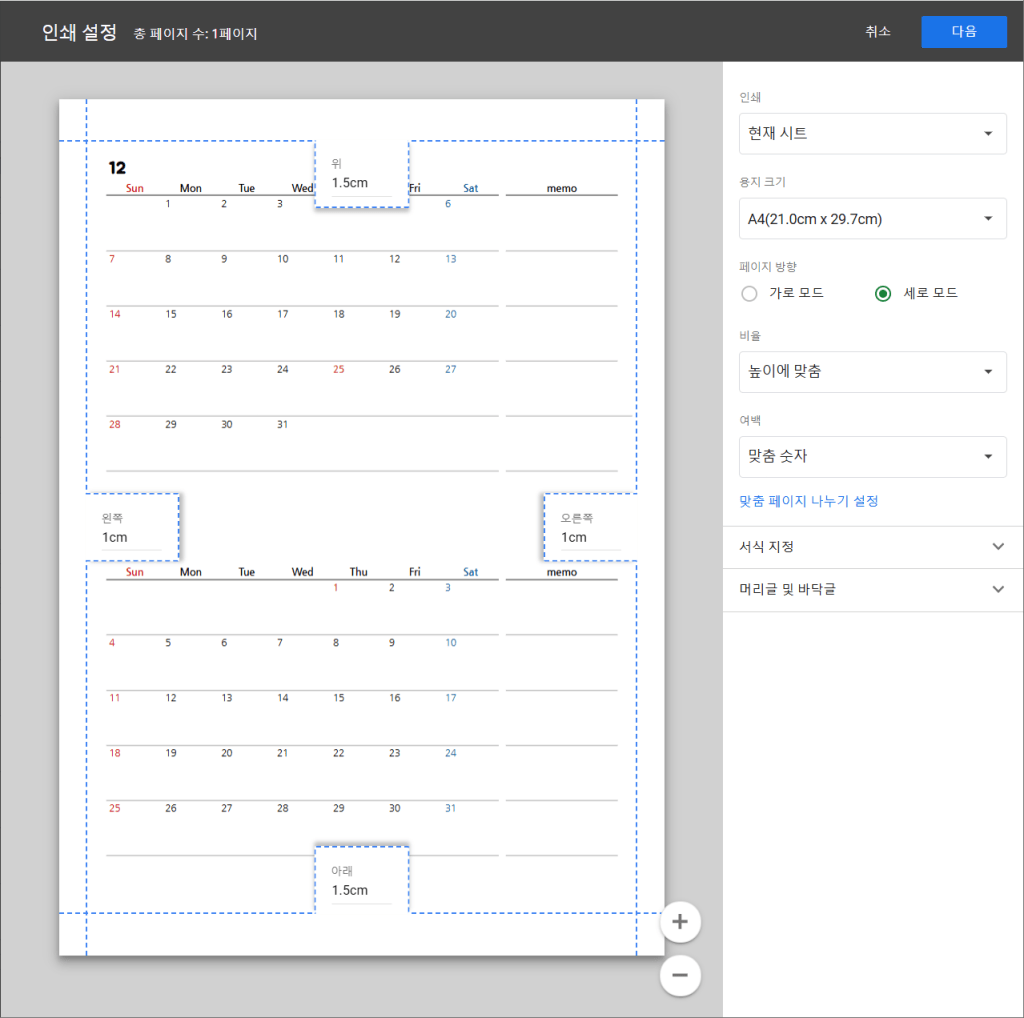The image size is (1024, 1018).
Task: Open the 여백 맞춤 숫자 dropdown
Action: coord(872,456)
